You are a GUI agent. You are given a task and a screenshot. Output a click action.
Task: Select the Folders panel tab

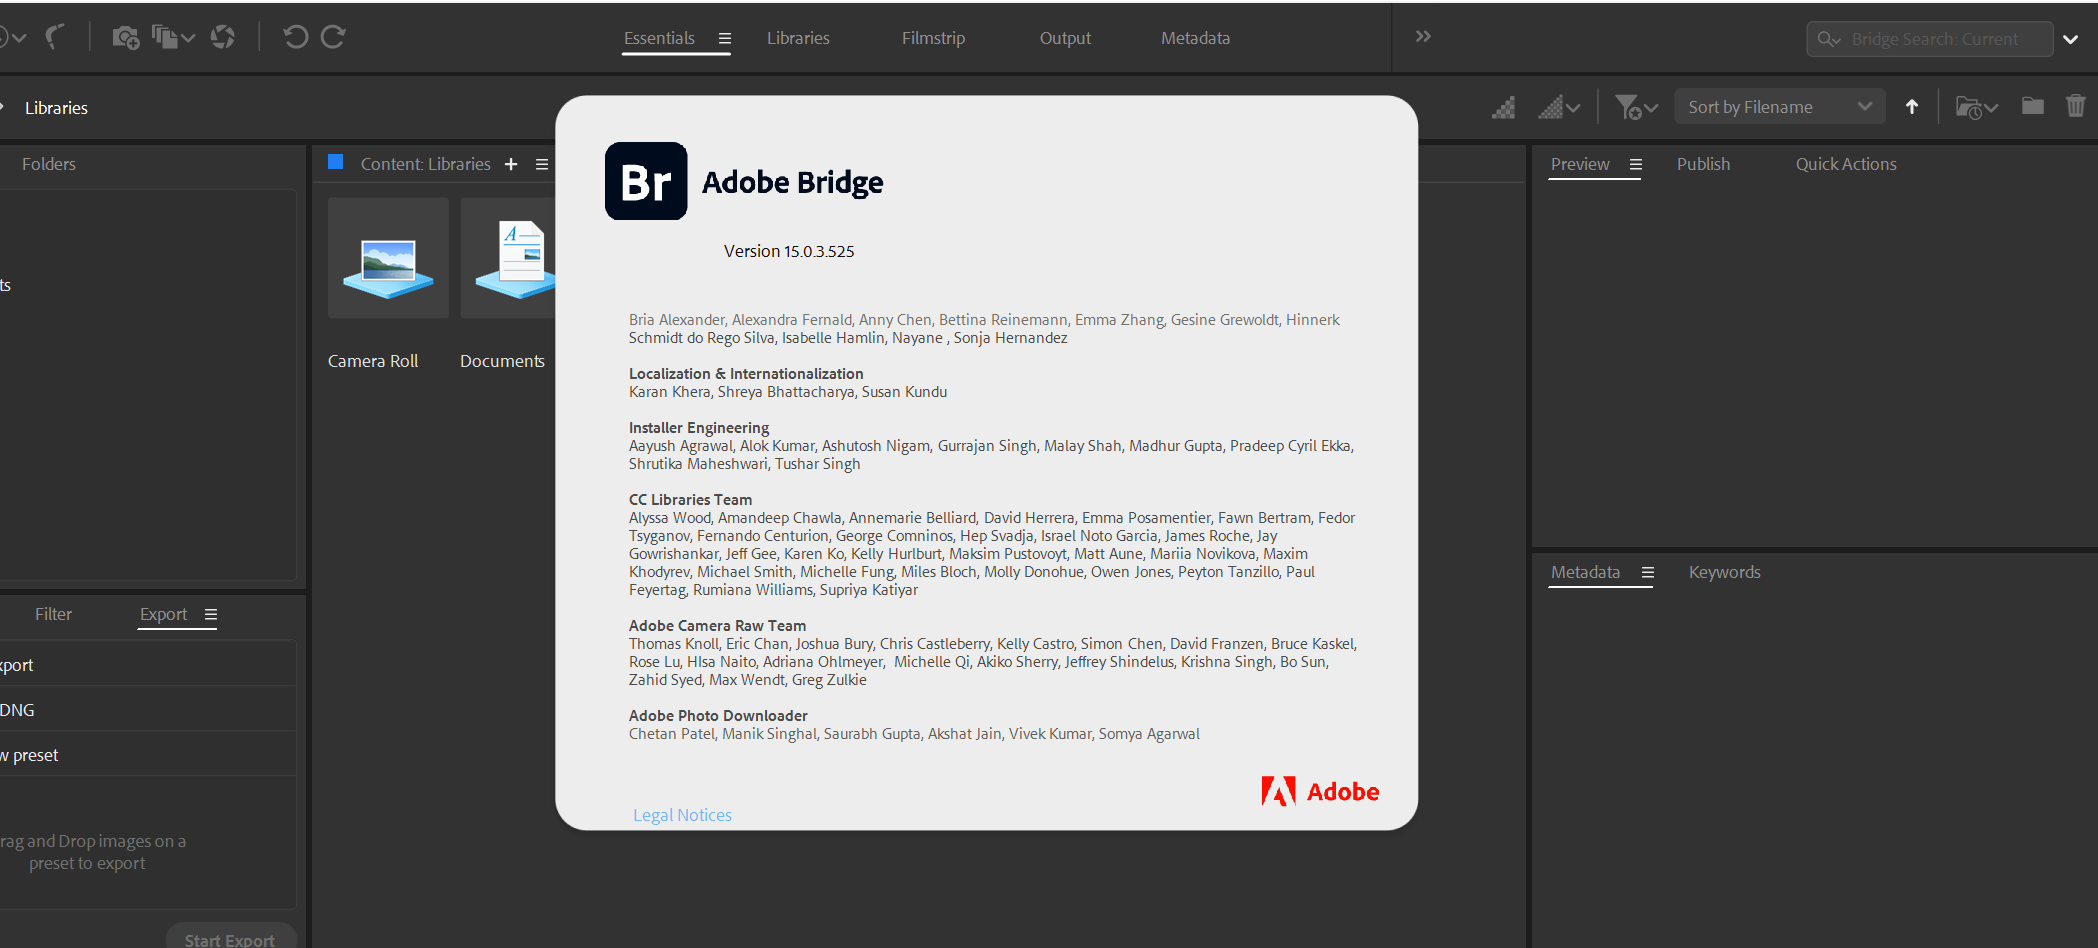coord(49,164)
